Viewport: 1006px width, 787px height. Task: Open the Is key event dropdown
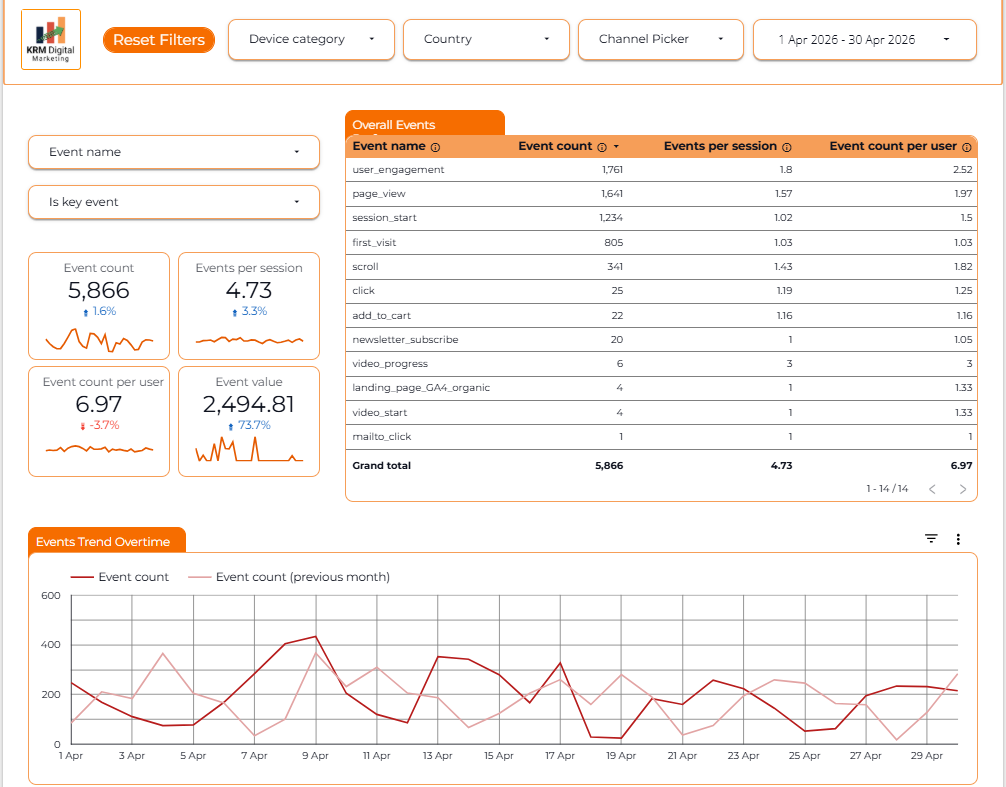(174, 202)
